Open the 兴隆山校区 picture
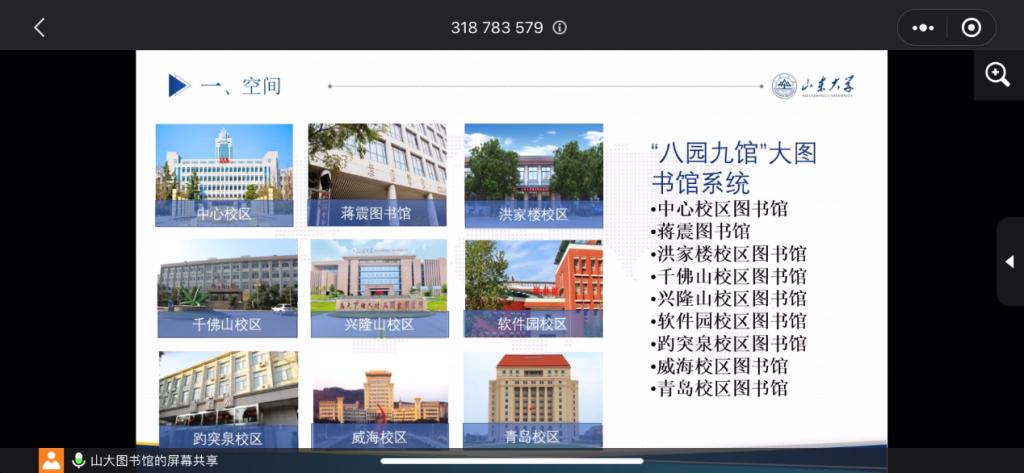 click(379, 287)
